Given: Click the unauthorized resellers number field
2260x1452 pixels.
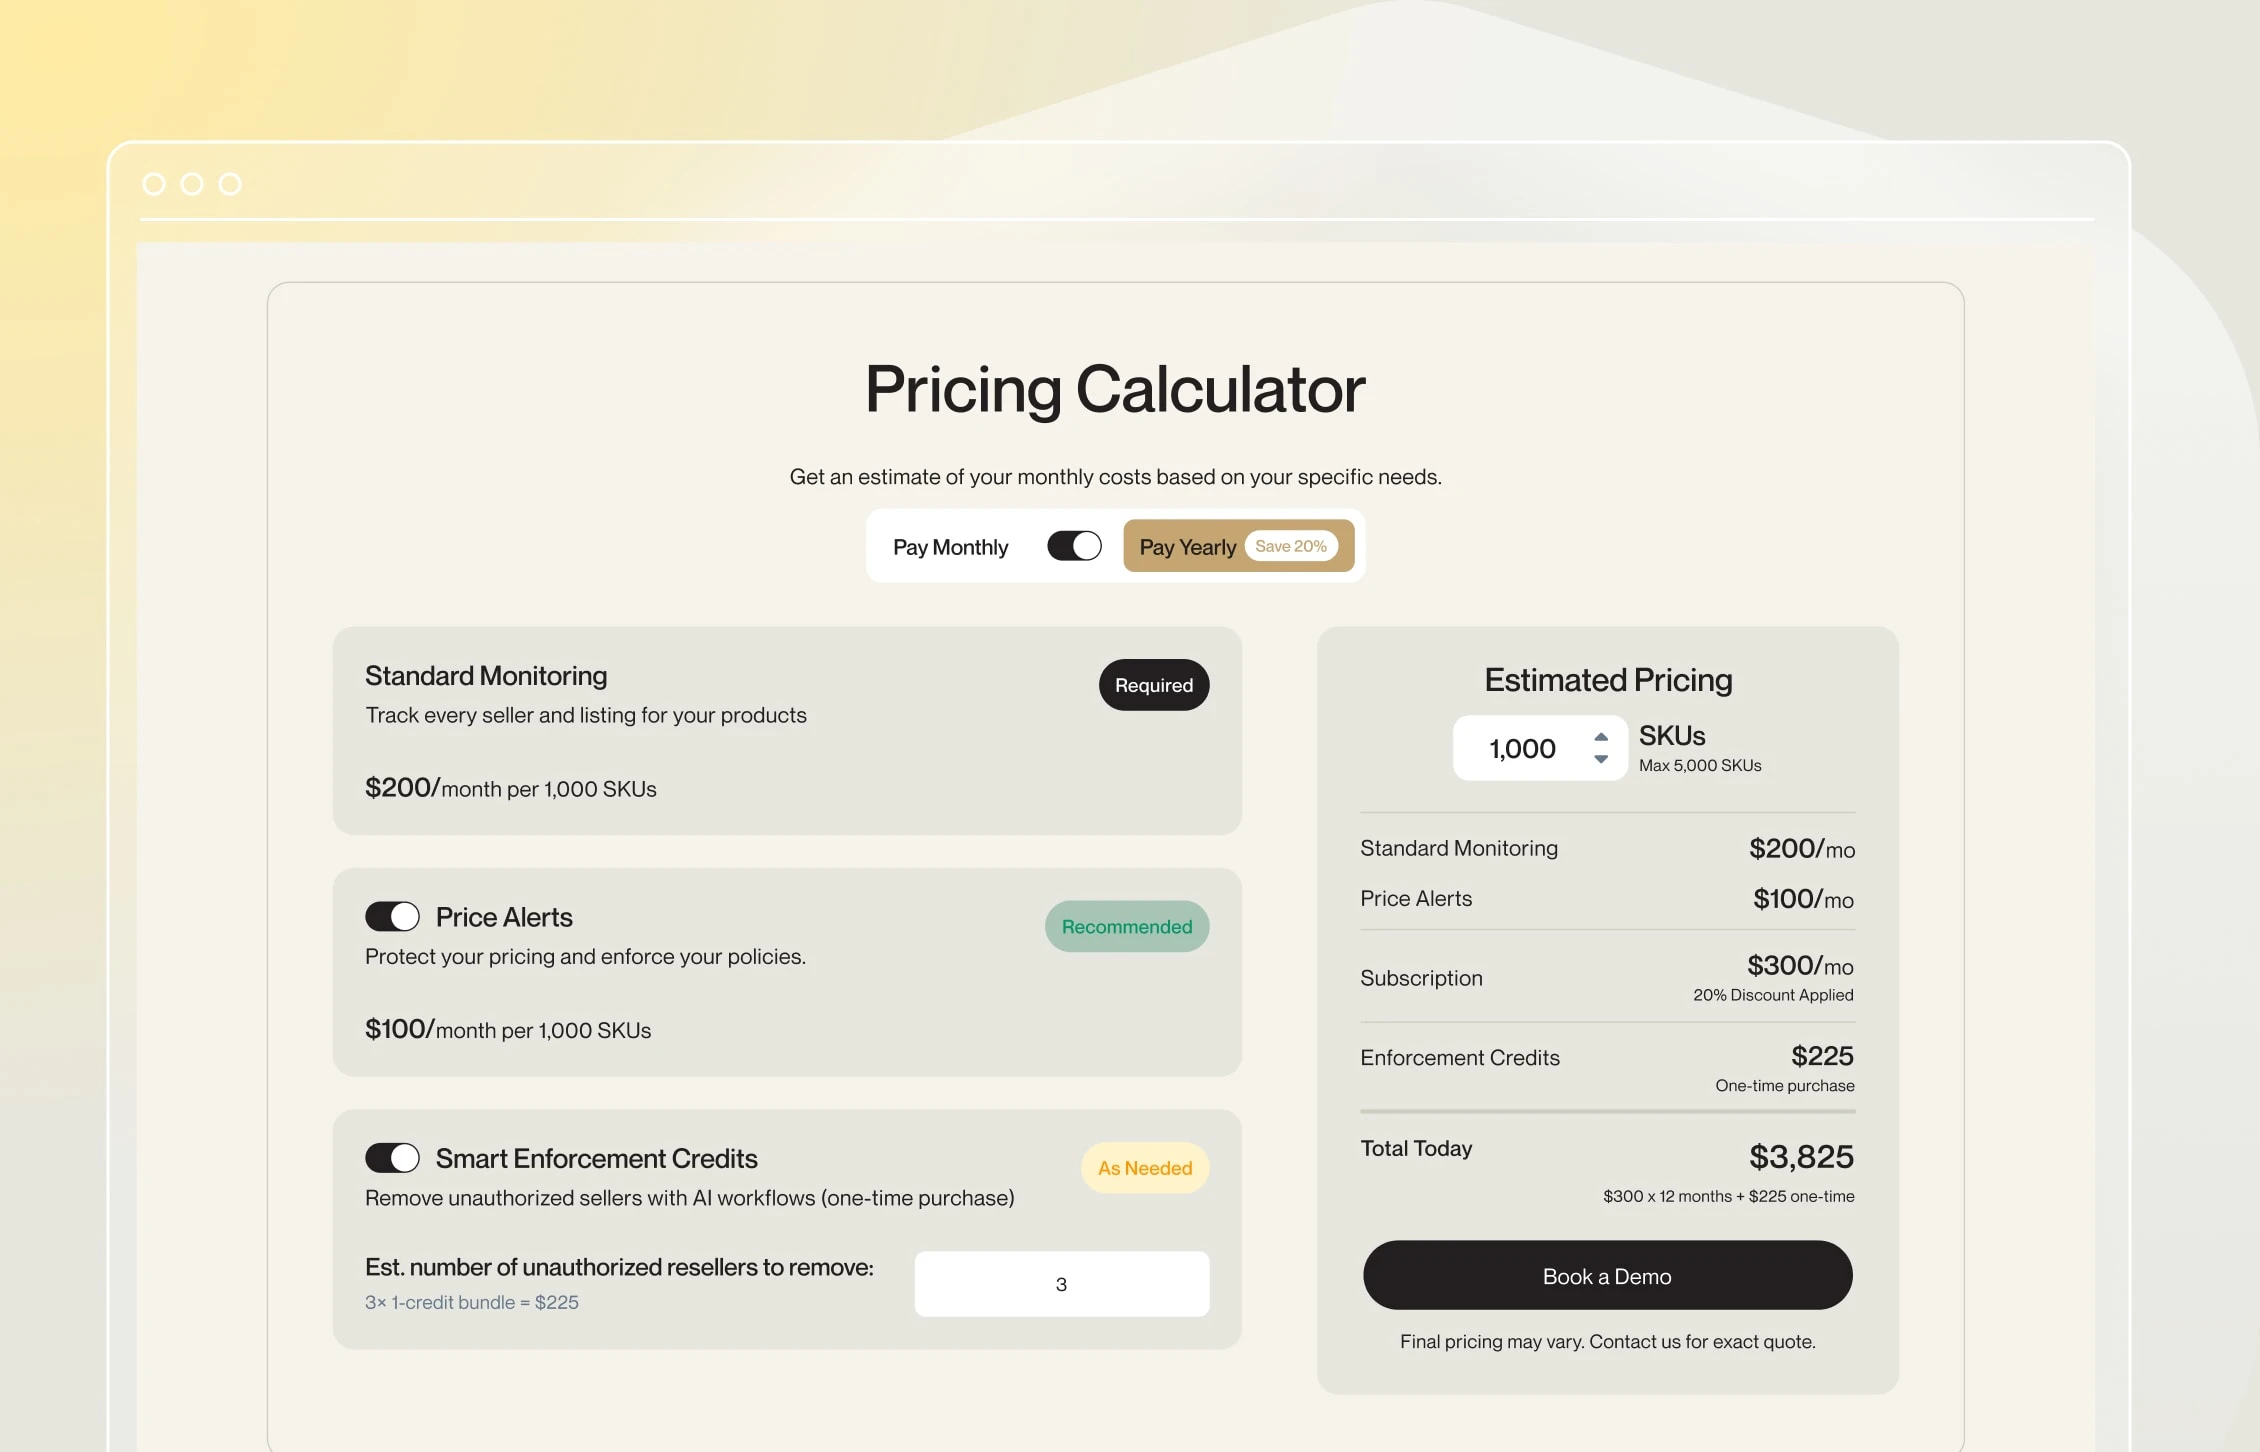Looking at the screenshot, I should click(1061, 1284).
